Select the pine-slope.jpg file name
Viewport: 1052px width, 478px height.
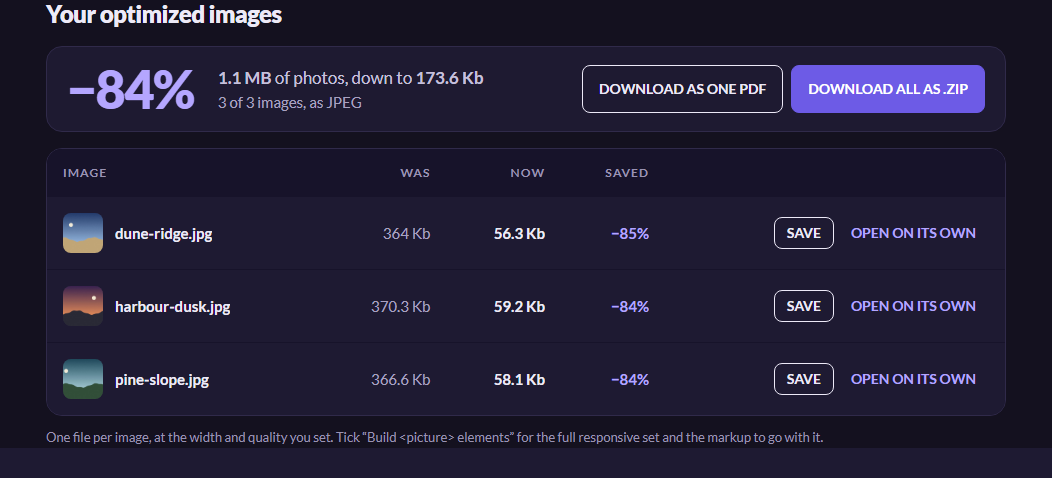click(x=162, y=381)
